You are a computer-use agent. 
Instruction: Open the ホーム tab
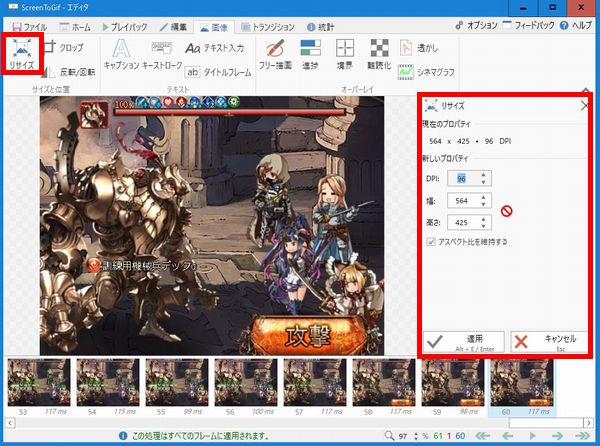pyautogui.click(x=75, y=27)
